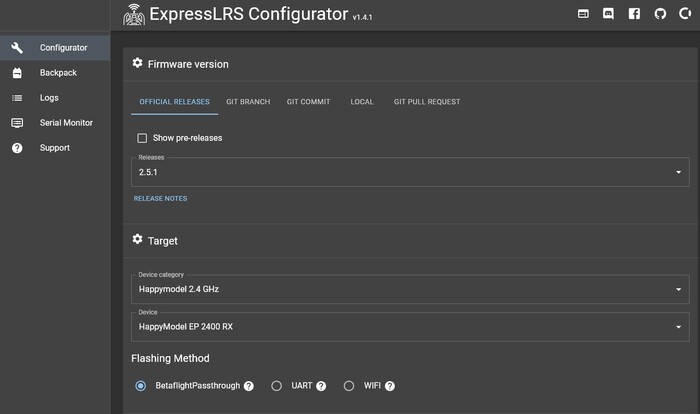Open the GitHub icon in header
The image size is (700, 414).
(x=659, y=14)
